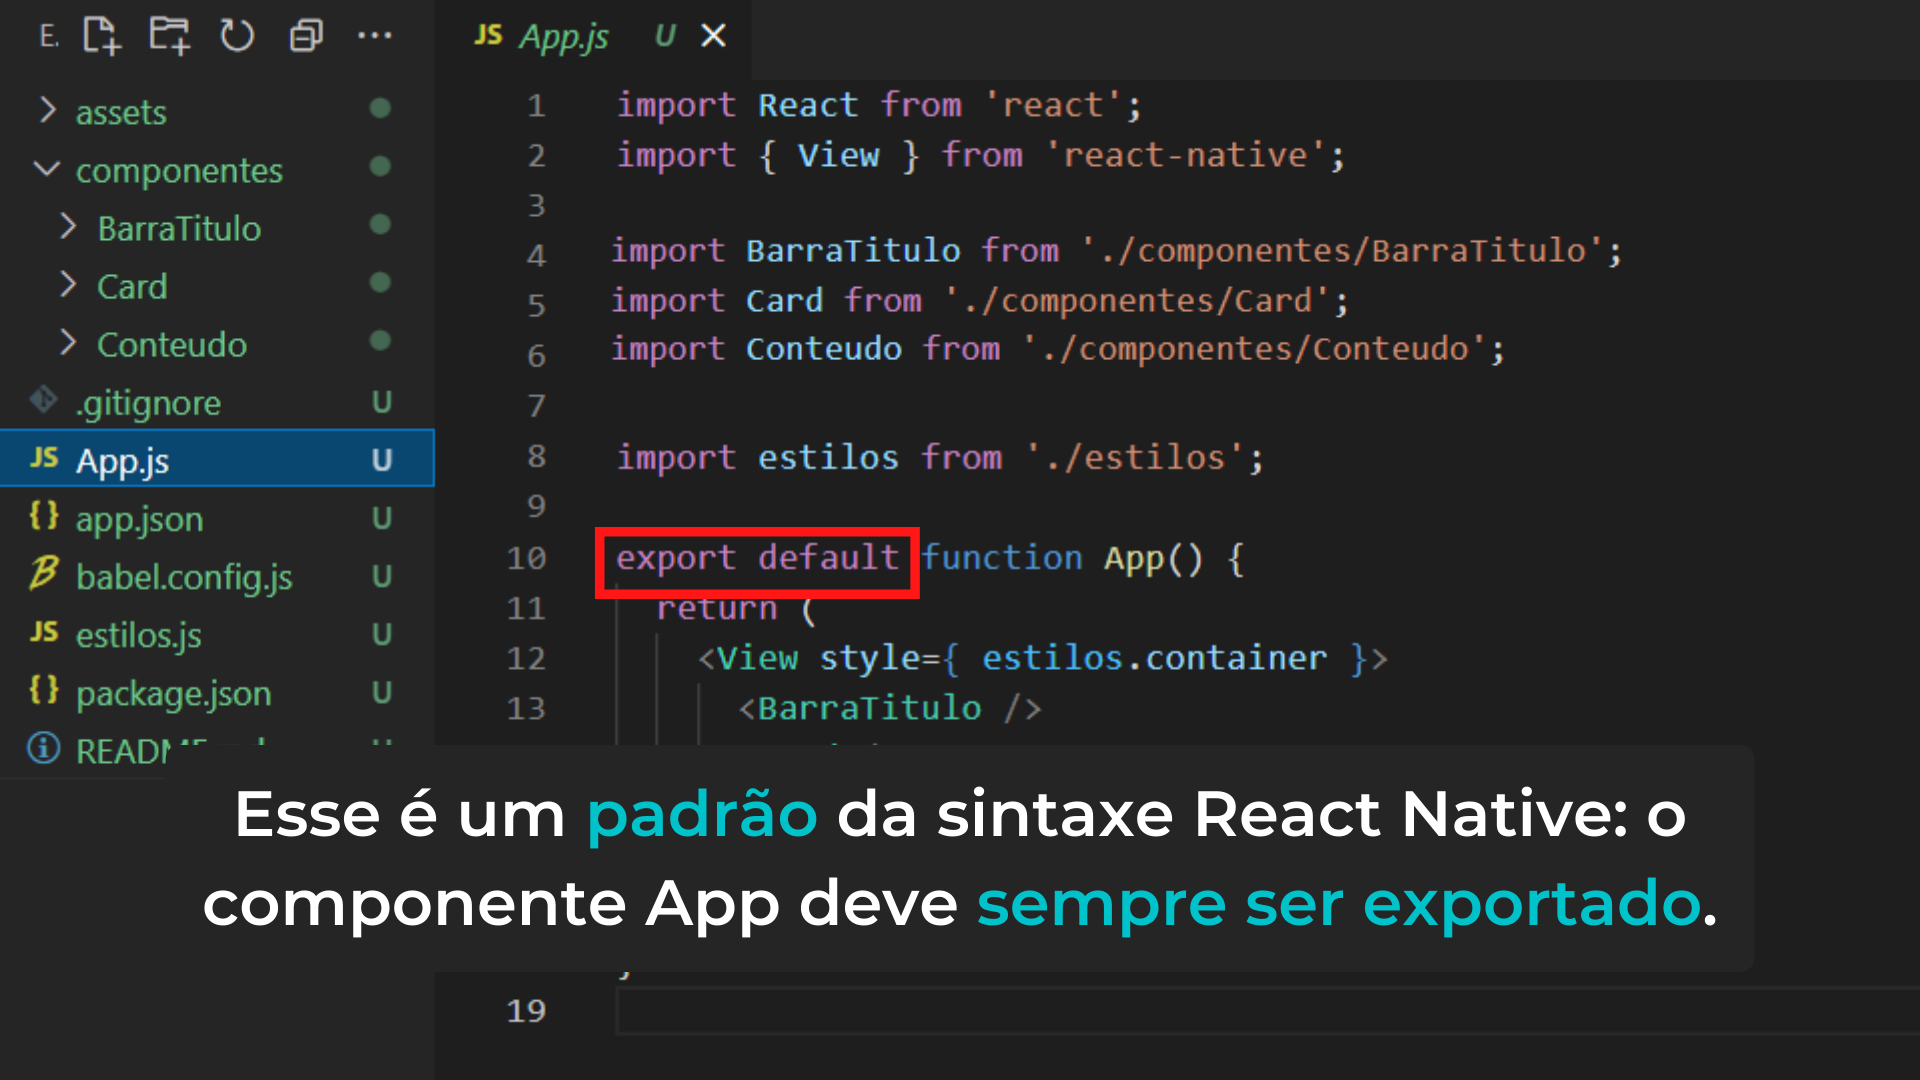1920x1080 pixels.
Task: Click the empty editor line 19
Action: (1268, 1011)
